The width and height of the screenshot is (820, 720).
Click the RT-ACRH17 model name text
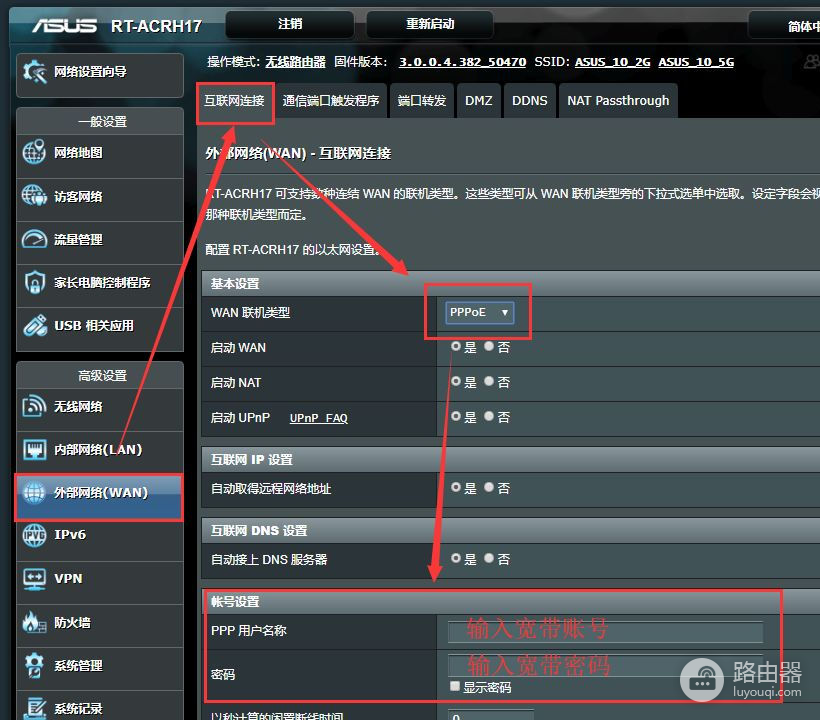[x=156, y=26]
